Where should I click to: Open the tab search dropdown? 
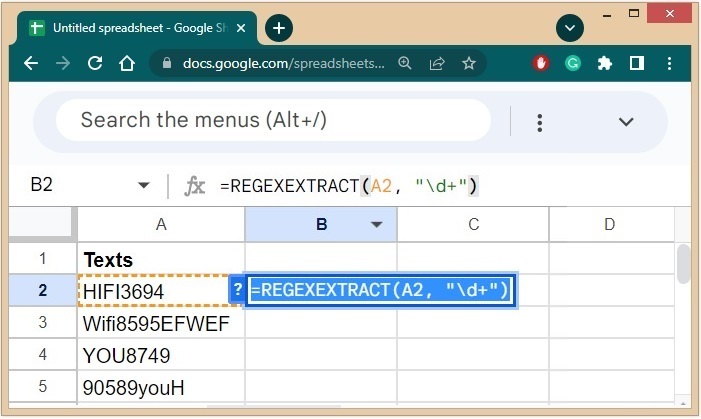[570, 28]
